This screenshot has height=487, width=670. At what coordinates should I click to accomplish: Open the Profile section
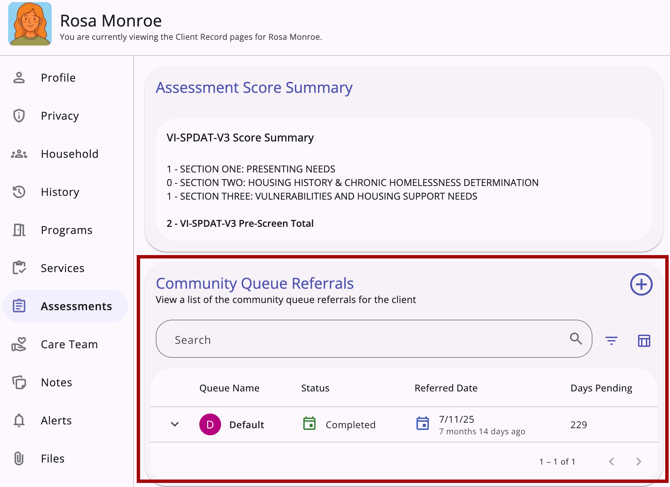coord(58,78)
